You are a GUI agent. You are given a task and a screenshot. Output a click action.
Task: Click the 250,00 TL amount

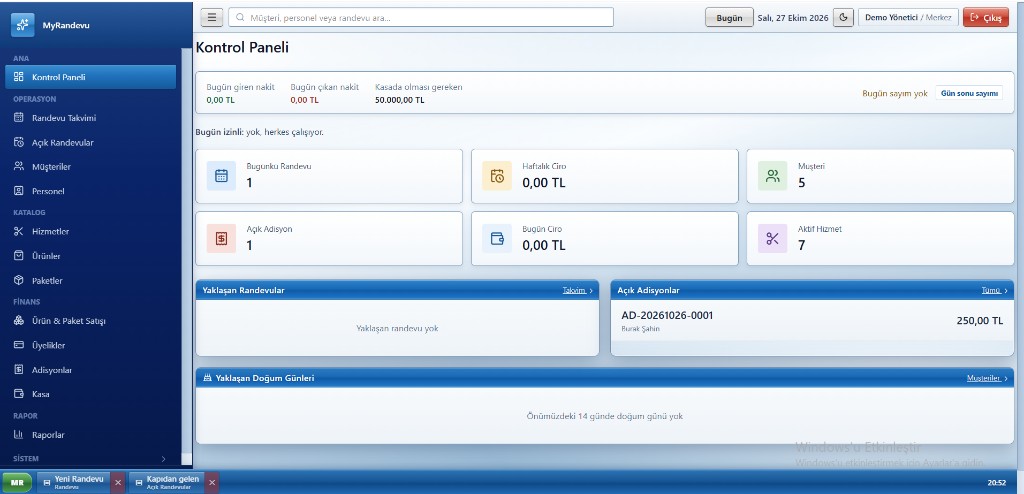[980, 321]
